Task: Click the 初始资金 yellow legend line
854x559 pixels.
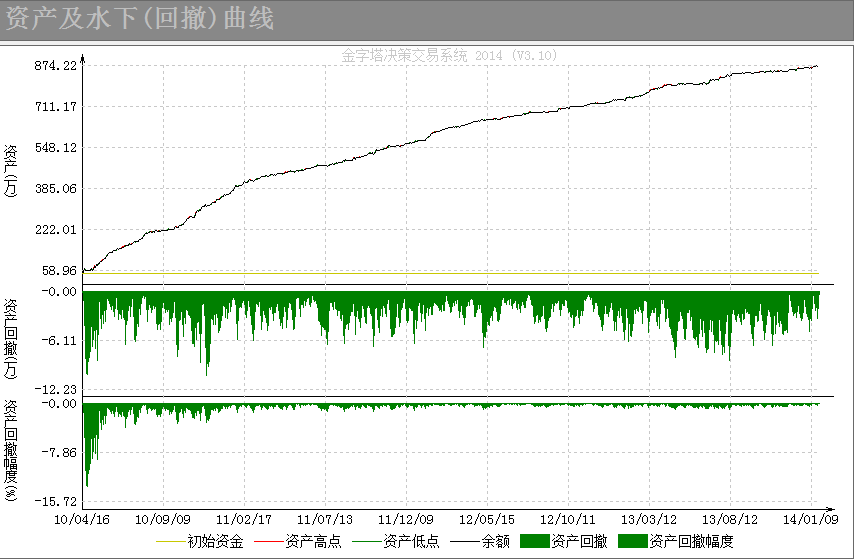Action: click(171, 542)
